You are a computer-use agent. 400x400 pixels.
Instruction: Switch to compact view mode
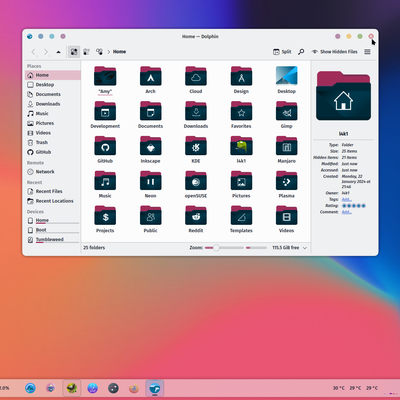86,52
